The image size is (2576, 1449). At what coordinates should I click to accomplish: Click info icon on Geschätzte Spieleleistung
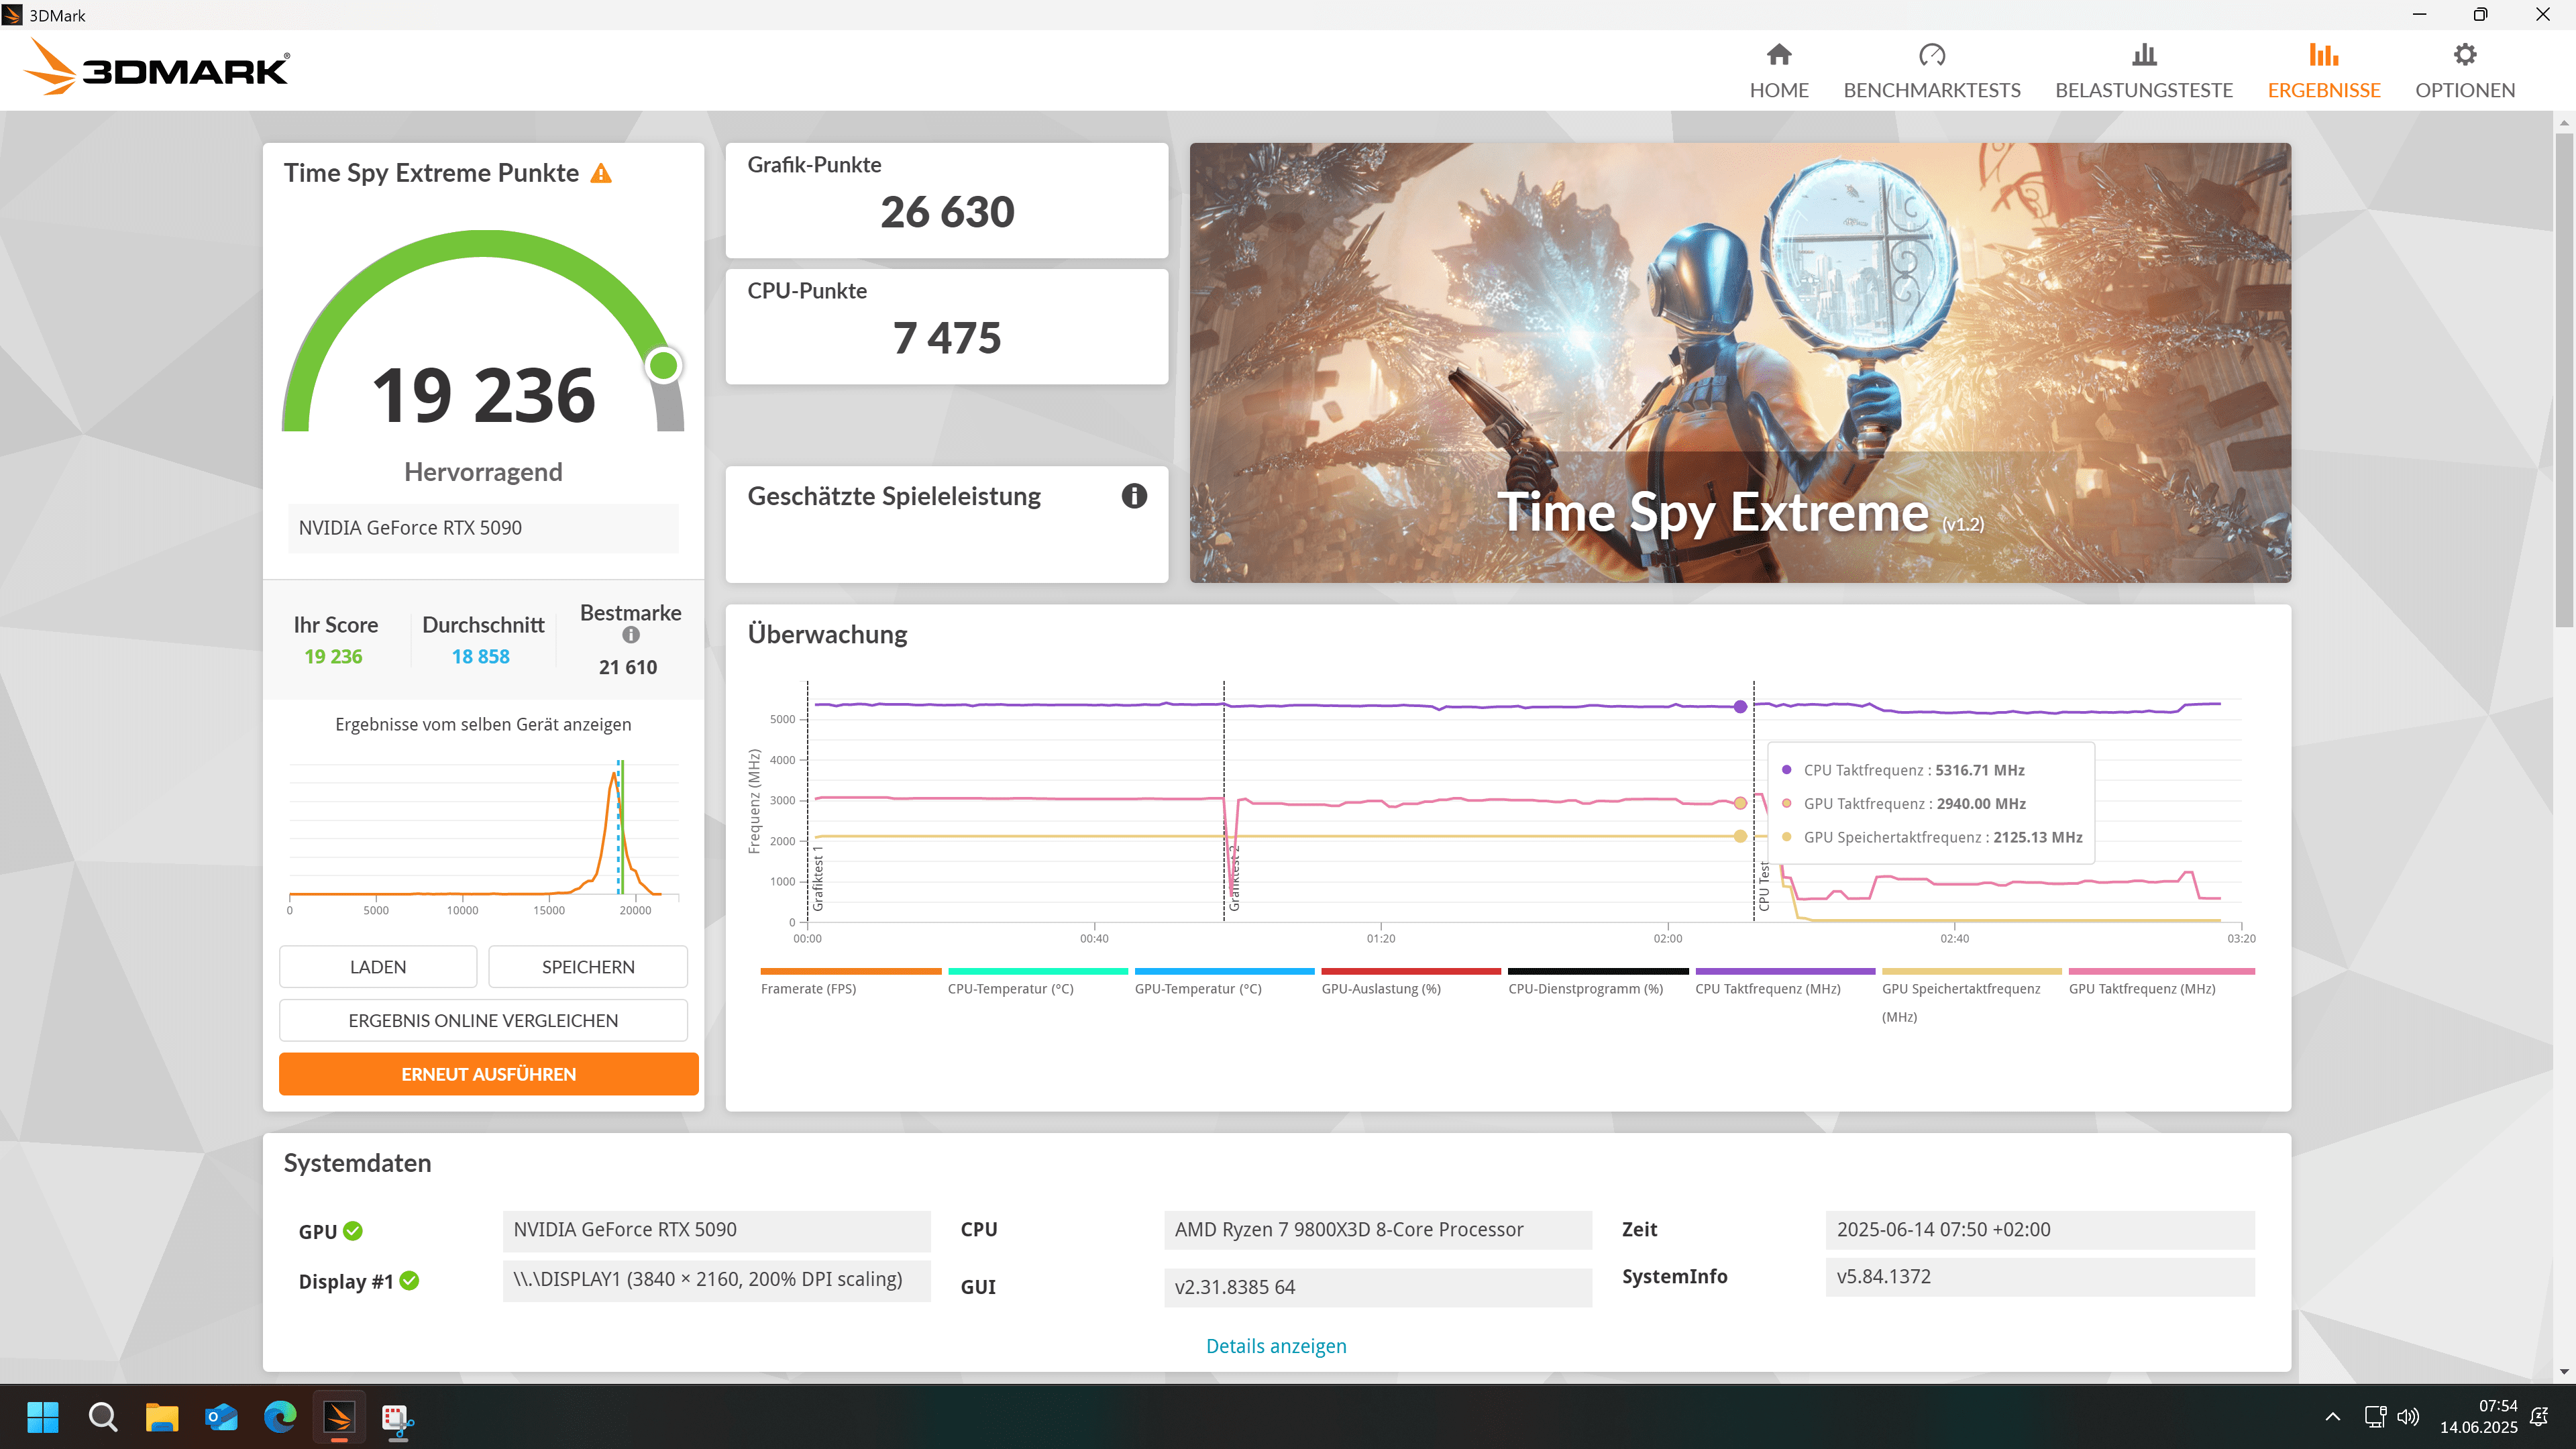click(1133, 496)
